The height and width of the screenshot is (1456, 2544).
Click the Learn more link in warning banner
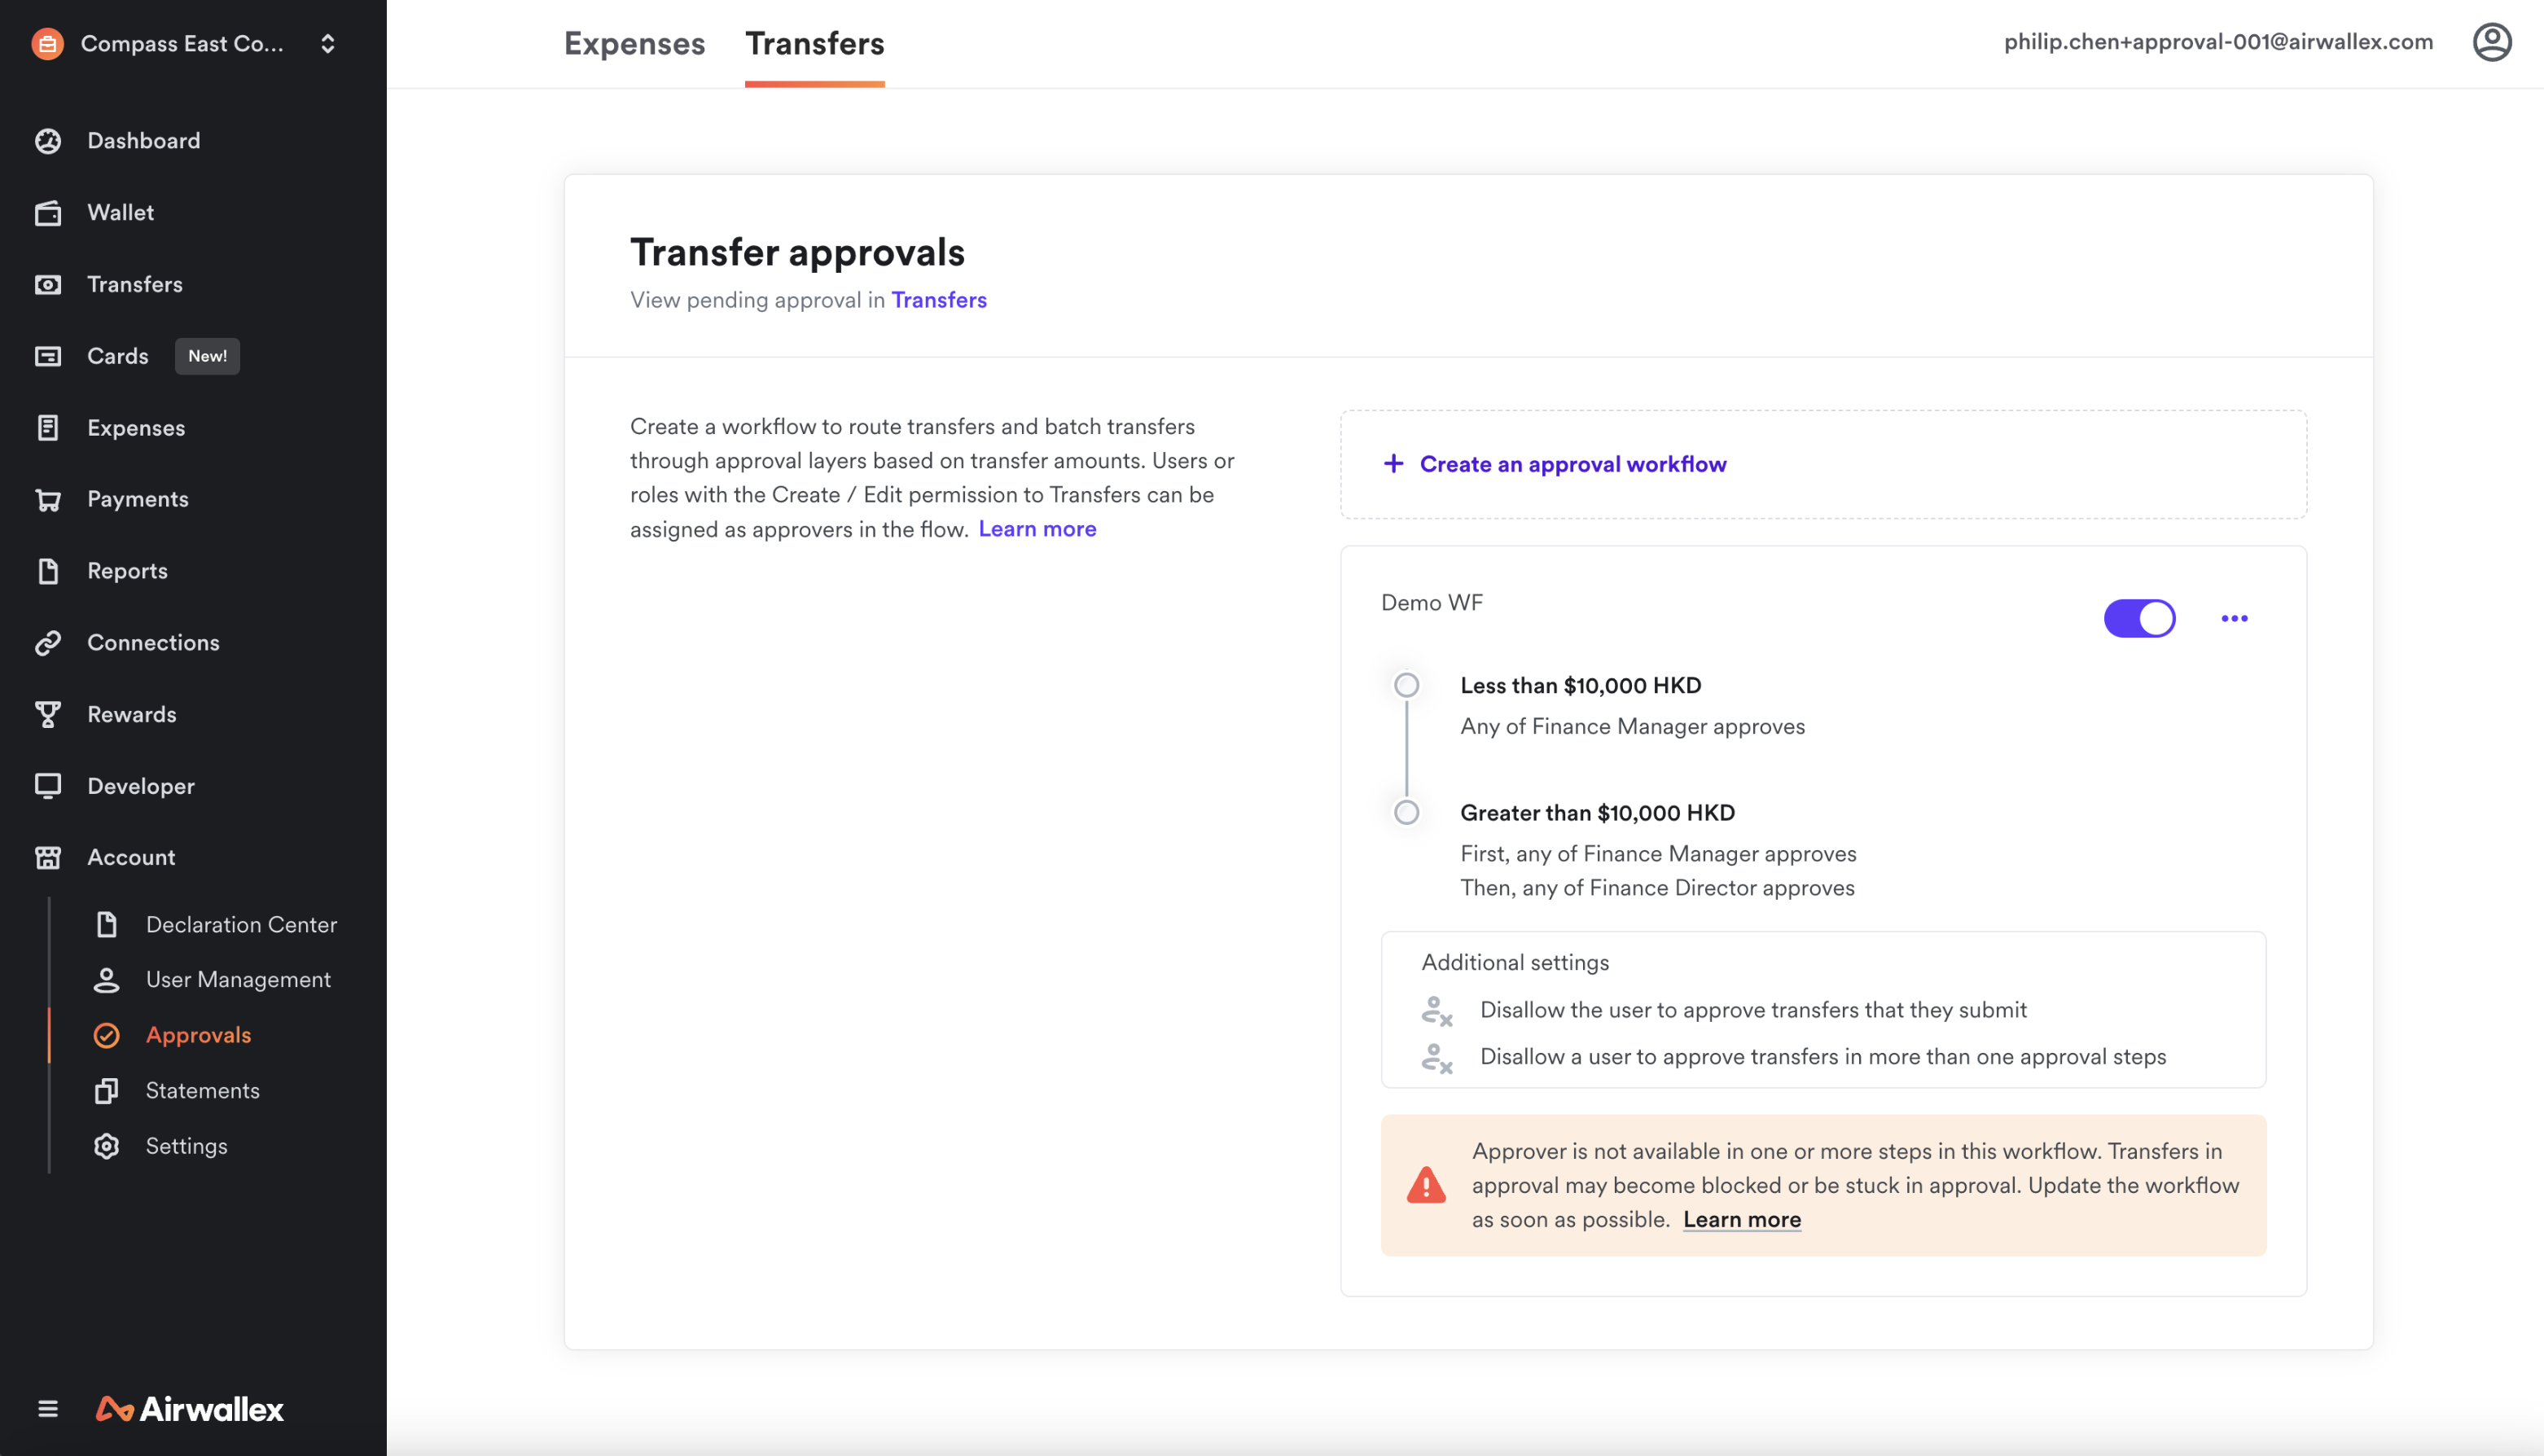tap(1742, 1218)
